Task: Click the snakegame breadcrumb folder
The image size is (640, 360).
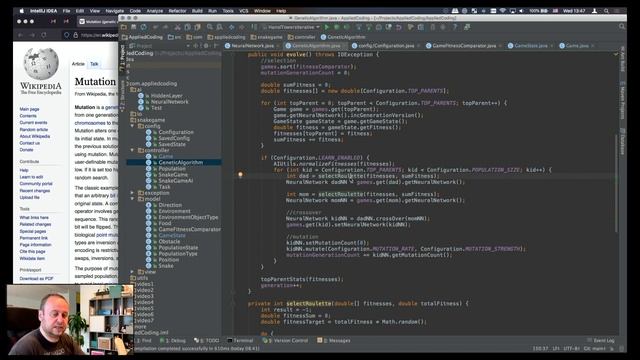Action: (266, 37)
